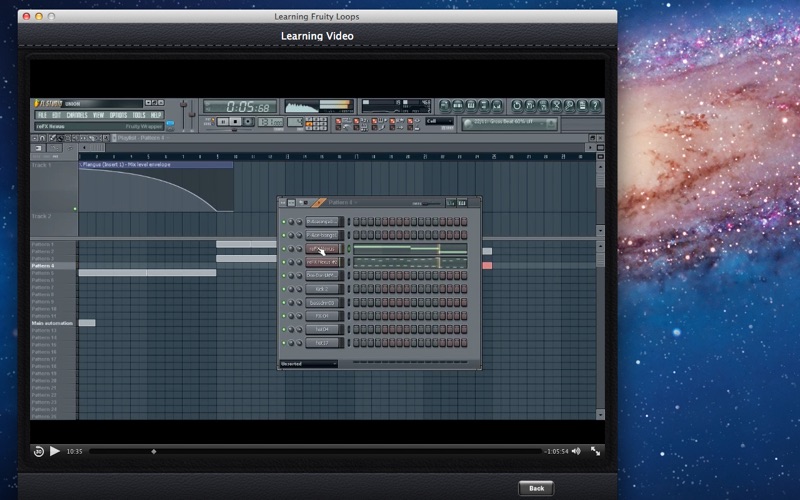The width and height of the screenshot is (800, 500).
Task: Click the step sequencer swing slider
Action: pyautogui.click(x=428, y=203)
